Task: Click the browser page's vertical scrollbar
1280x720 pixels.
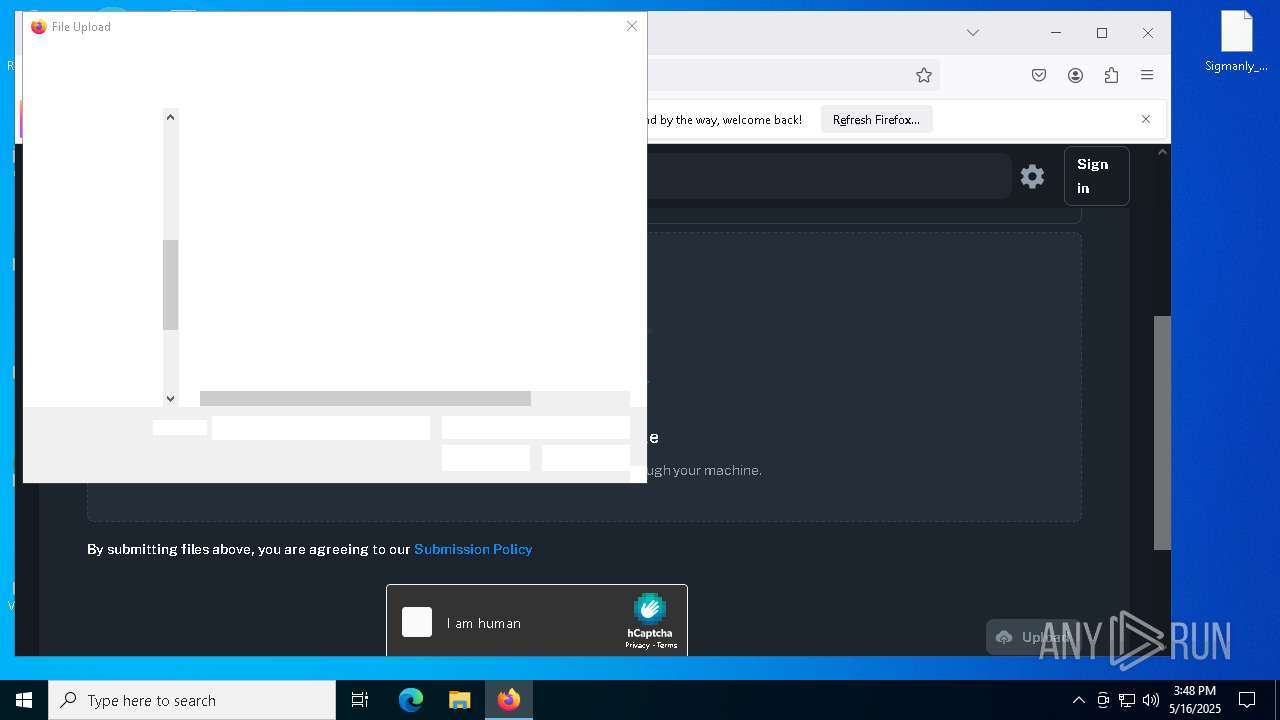Action: click(1162, 432)
